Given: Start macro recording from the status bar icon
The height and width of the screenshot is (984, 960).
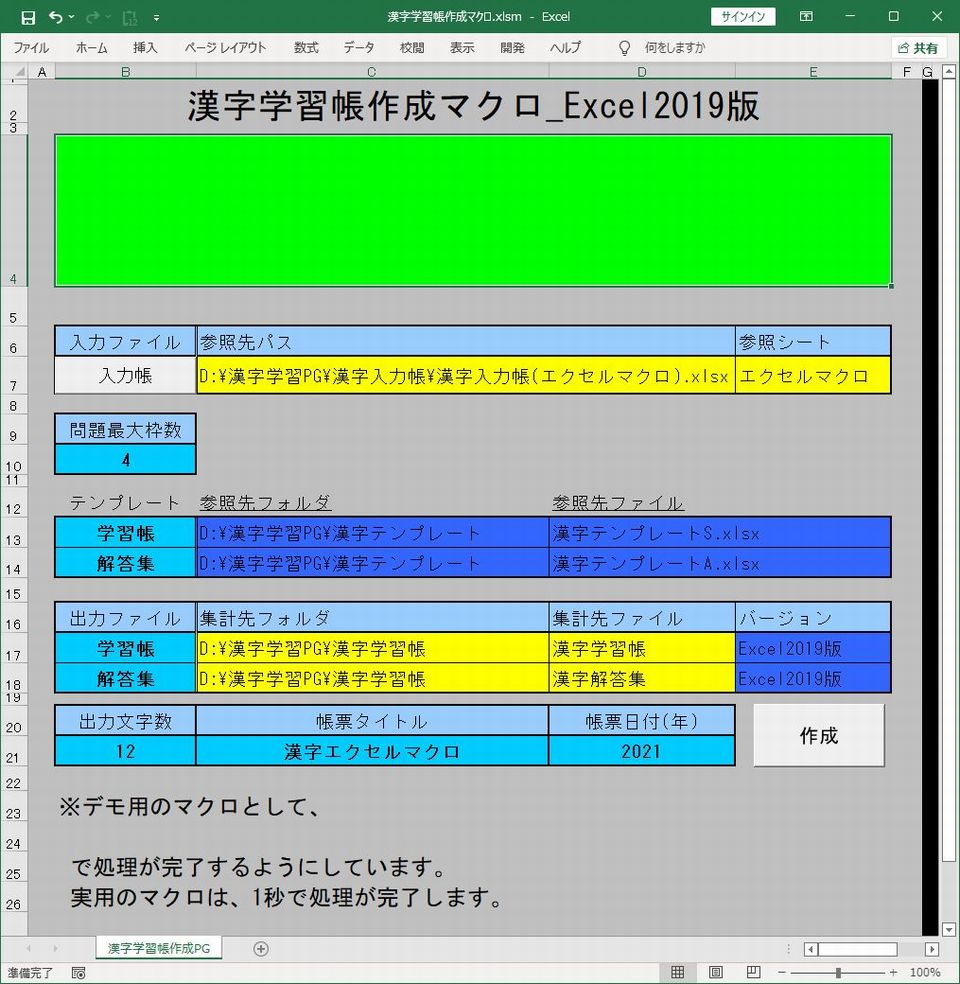Looking at the screenshot, I should pyautogui.click(x=78, y=971).
